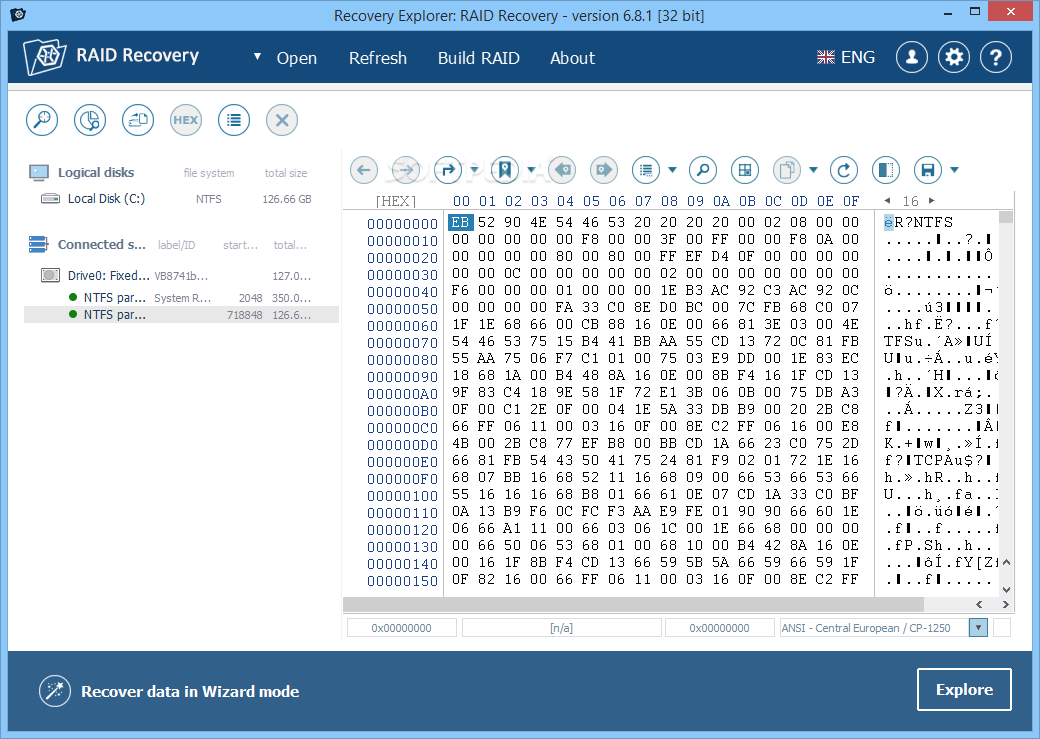Switch language via ENG selector
1040x739 pixels.
pyautogui.click(x=846, y=57)
